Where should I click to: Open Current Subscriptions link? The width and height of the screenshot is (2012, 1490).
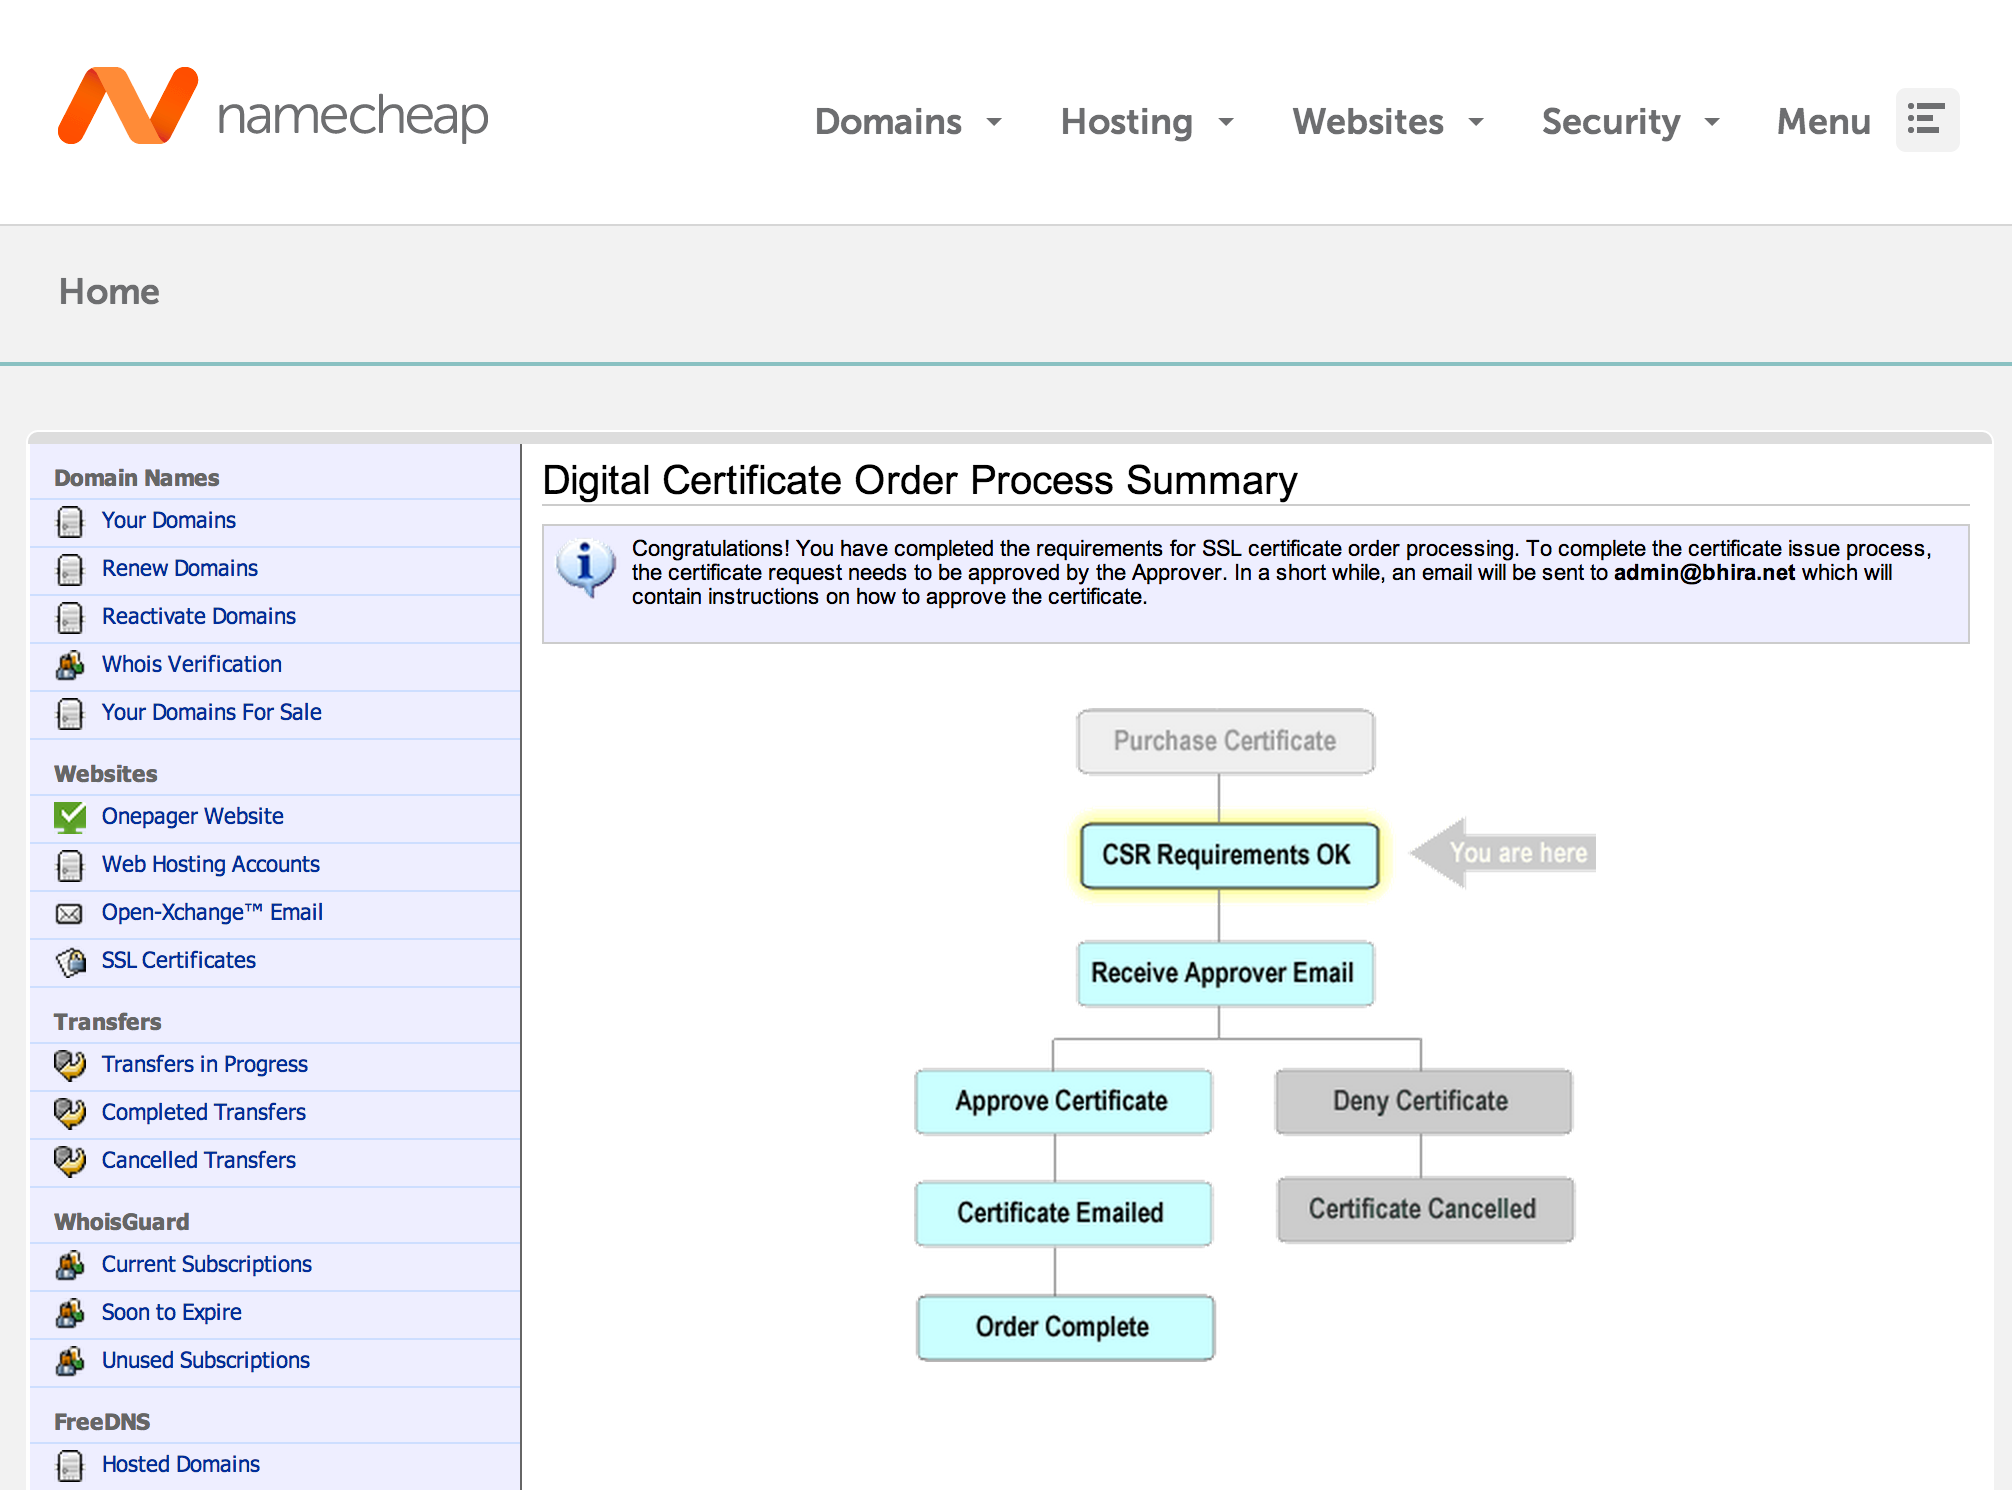(x=207, y=1264)
